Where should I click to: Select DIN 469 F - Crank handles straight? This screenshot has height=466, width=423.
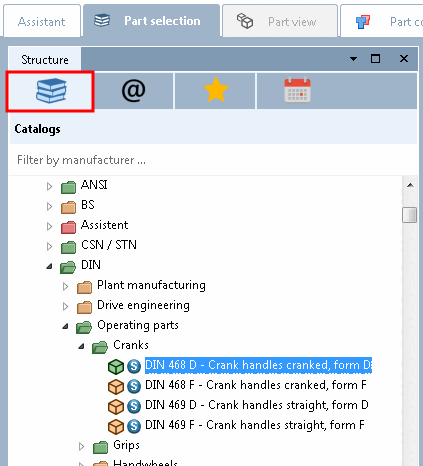tap(255, 425)
